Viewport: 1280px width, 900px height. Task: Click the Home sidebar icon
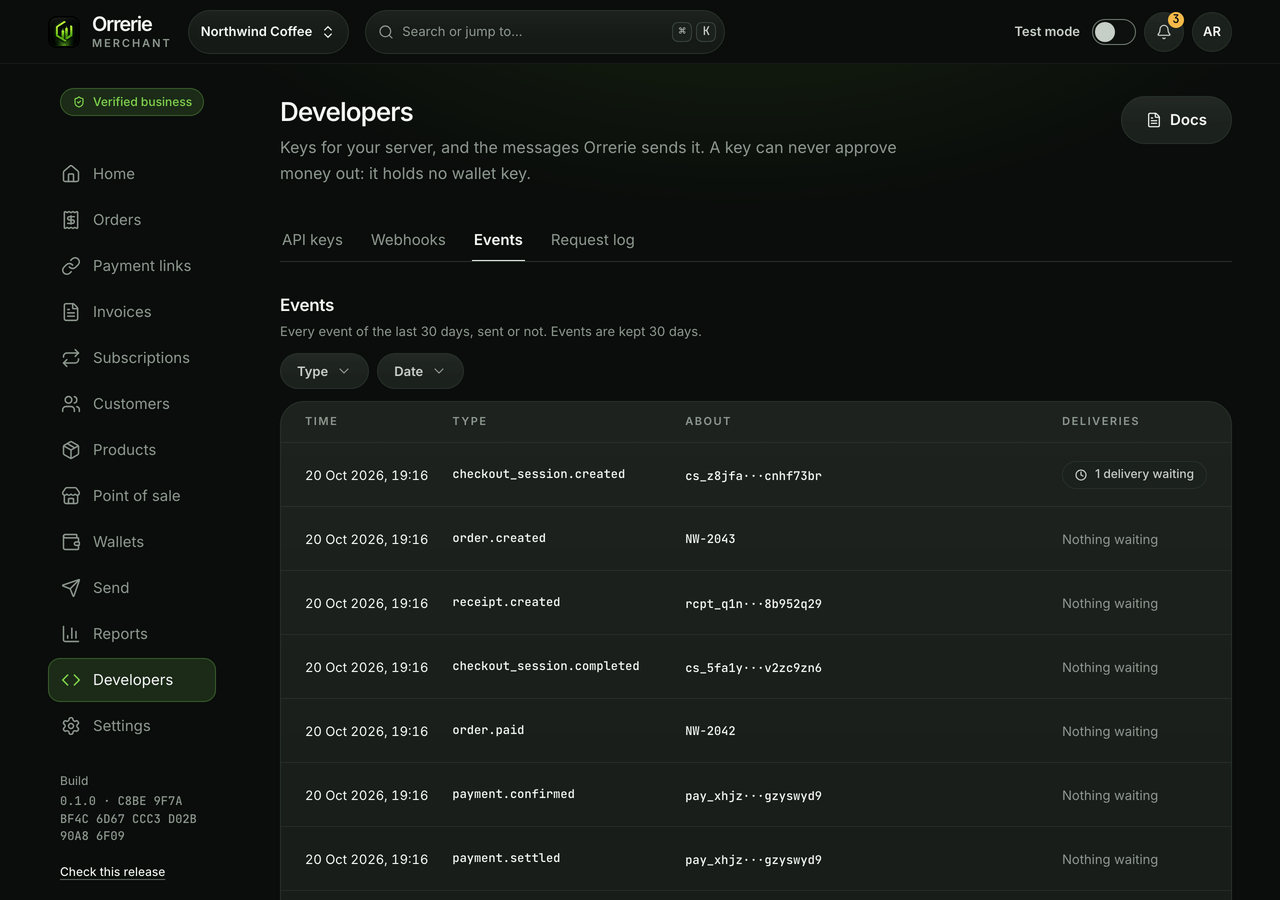click(71, 174)
